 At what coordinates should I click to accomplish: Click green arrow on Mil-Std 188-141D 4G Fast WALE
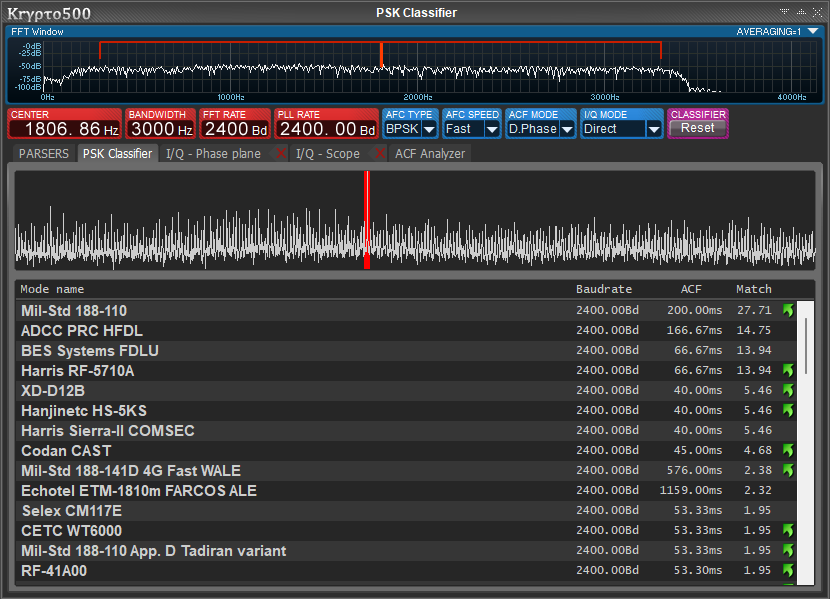click(788, 470)
